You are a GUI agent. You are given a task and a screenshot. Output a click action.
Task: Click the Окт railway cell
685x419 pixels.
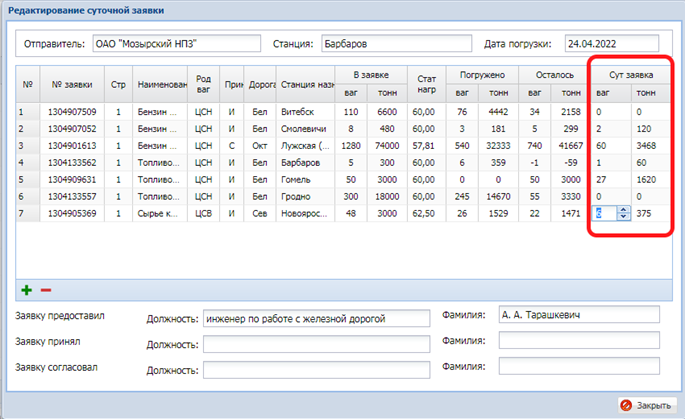tap(260, 145)
